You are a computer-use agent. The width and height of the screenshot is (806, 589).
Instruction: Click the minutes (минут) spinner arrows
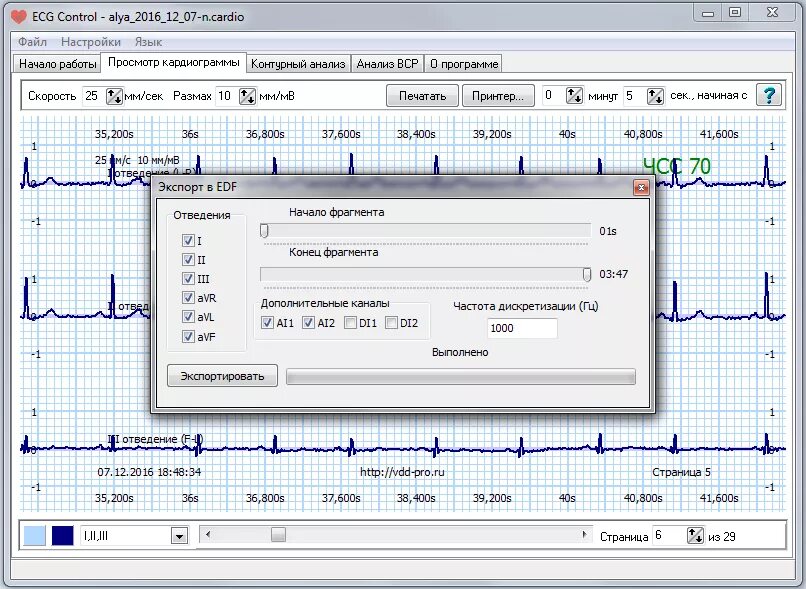tap(574, 96)
